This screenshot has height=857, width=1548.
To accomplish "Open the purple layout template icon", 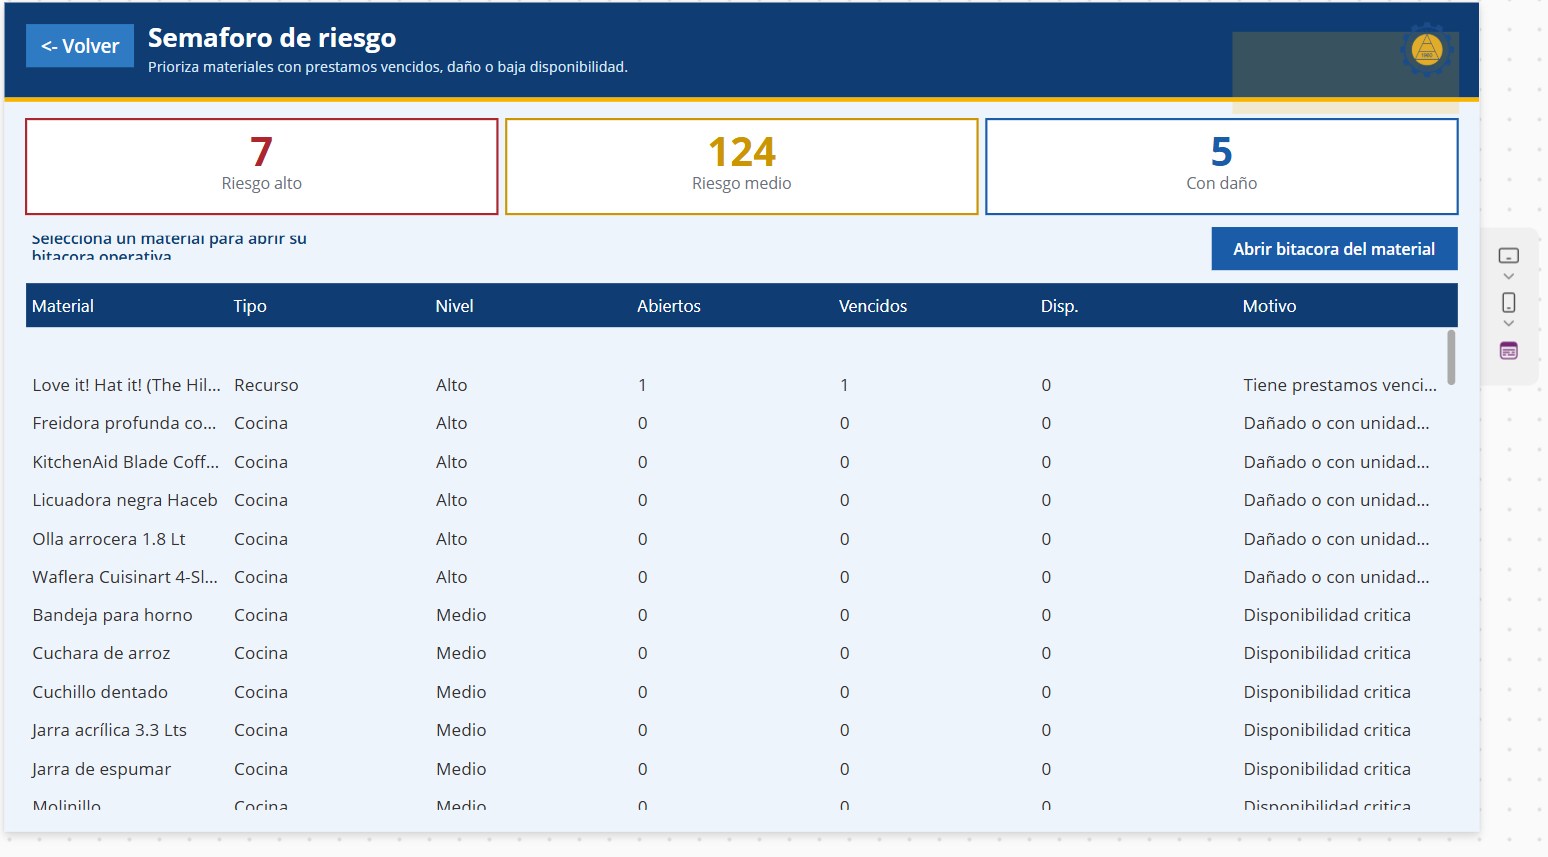I will pos(1509,351).
